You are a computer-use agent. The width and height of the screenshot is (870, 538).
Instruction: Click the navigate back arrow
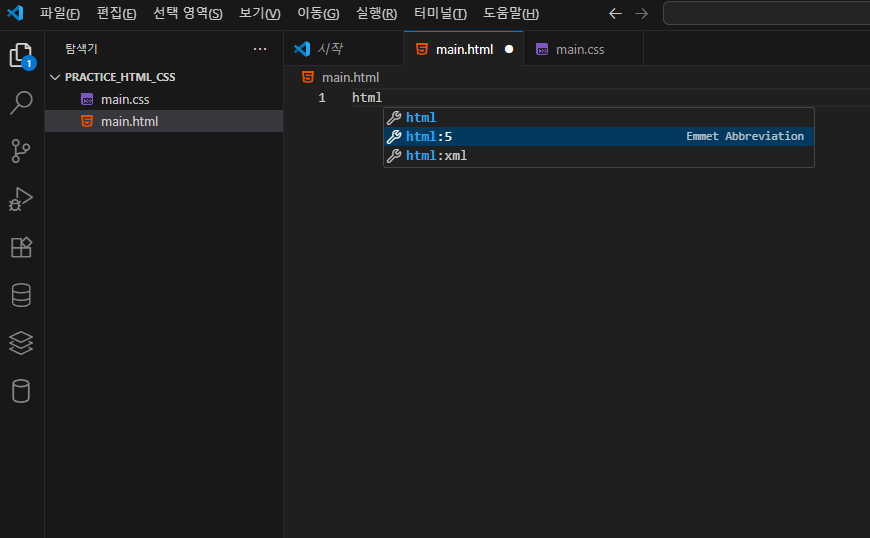coord(615,14)
